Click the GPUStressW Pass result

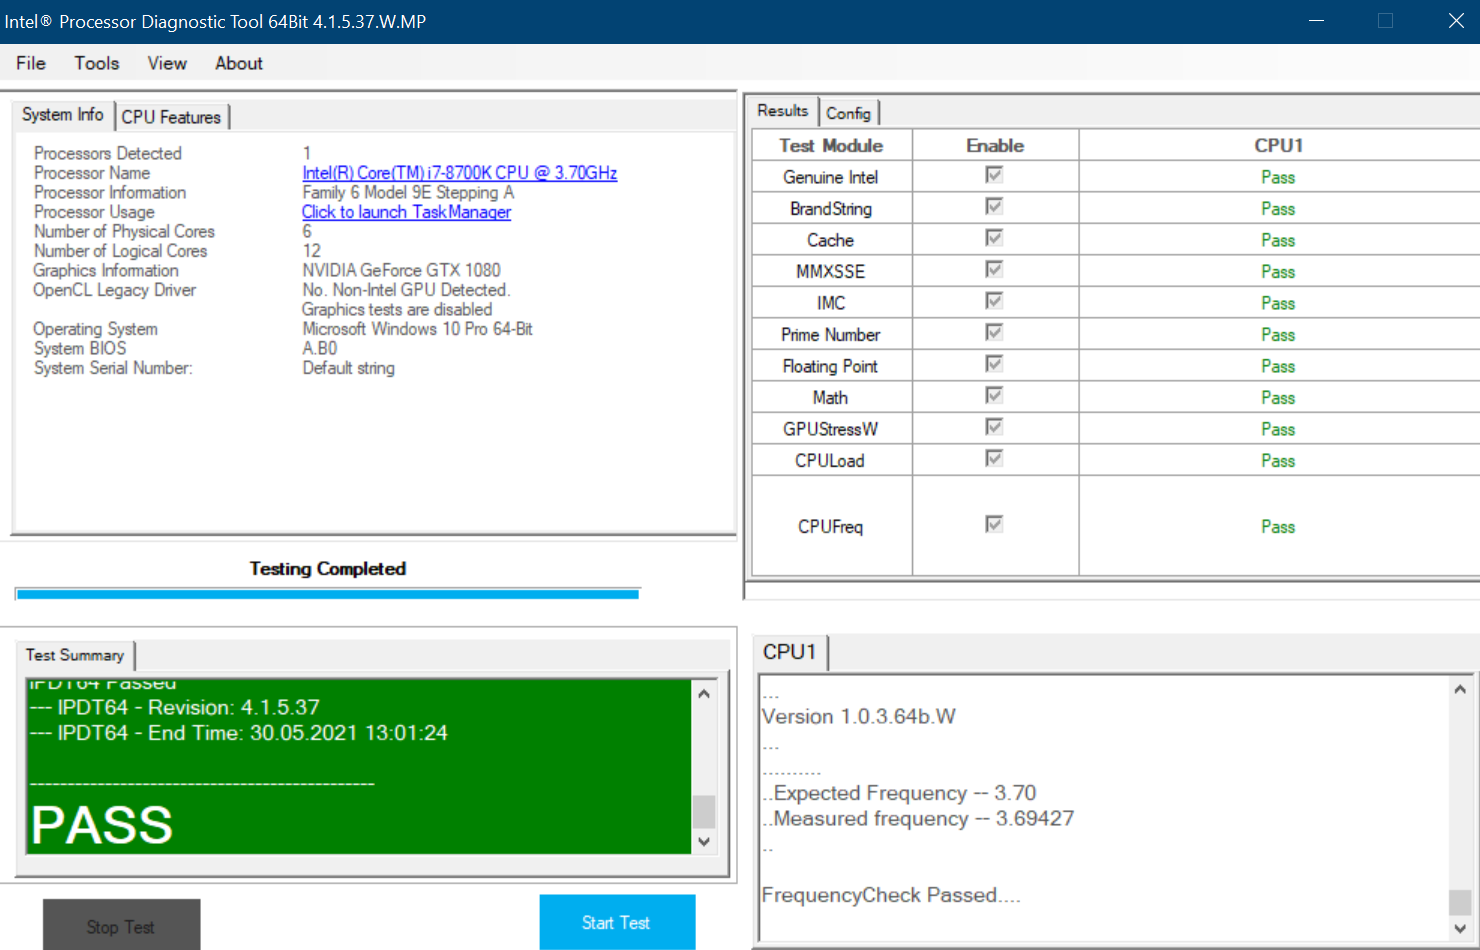click(x=1278, y=429)
